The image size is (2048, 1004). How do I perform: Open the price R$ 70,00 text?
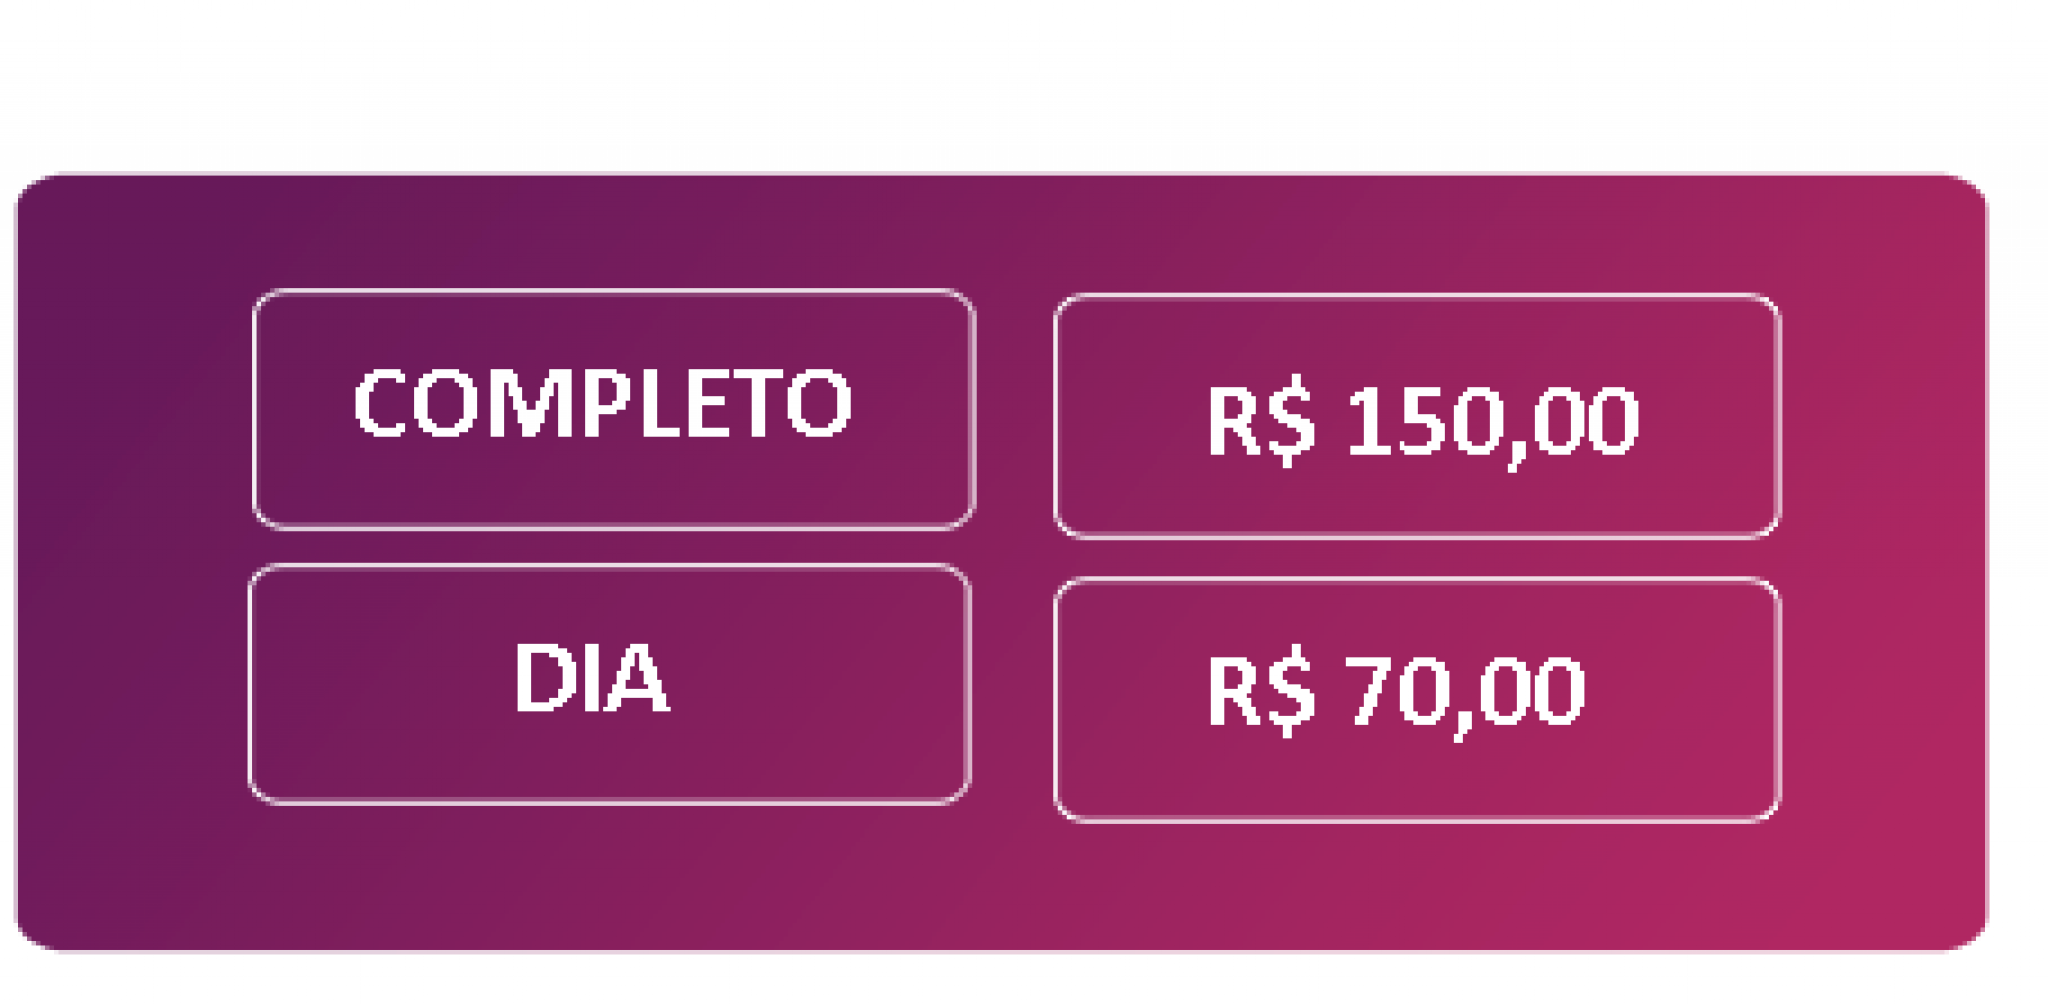pyautogui.click(x=1395, y=691)
